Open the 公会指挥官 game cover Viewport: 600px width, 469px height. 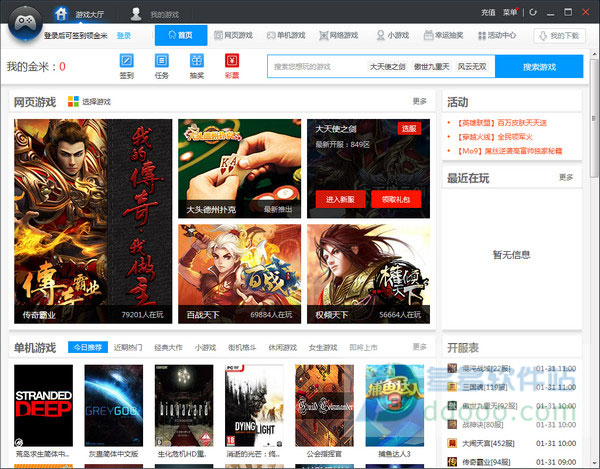(324, 405)
